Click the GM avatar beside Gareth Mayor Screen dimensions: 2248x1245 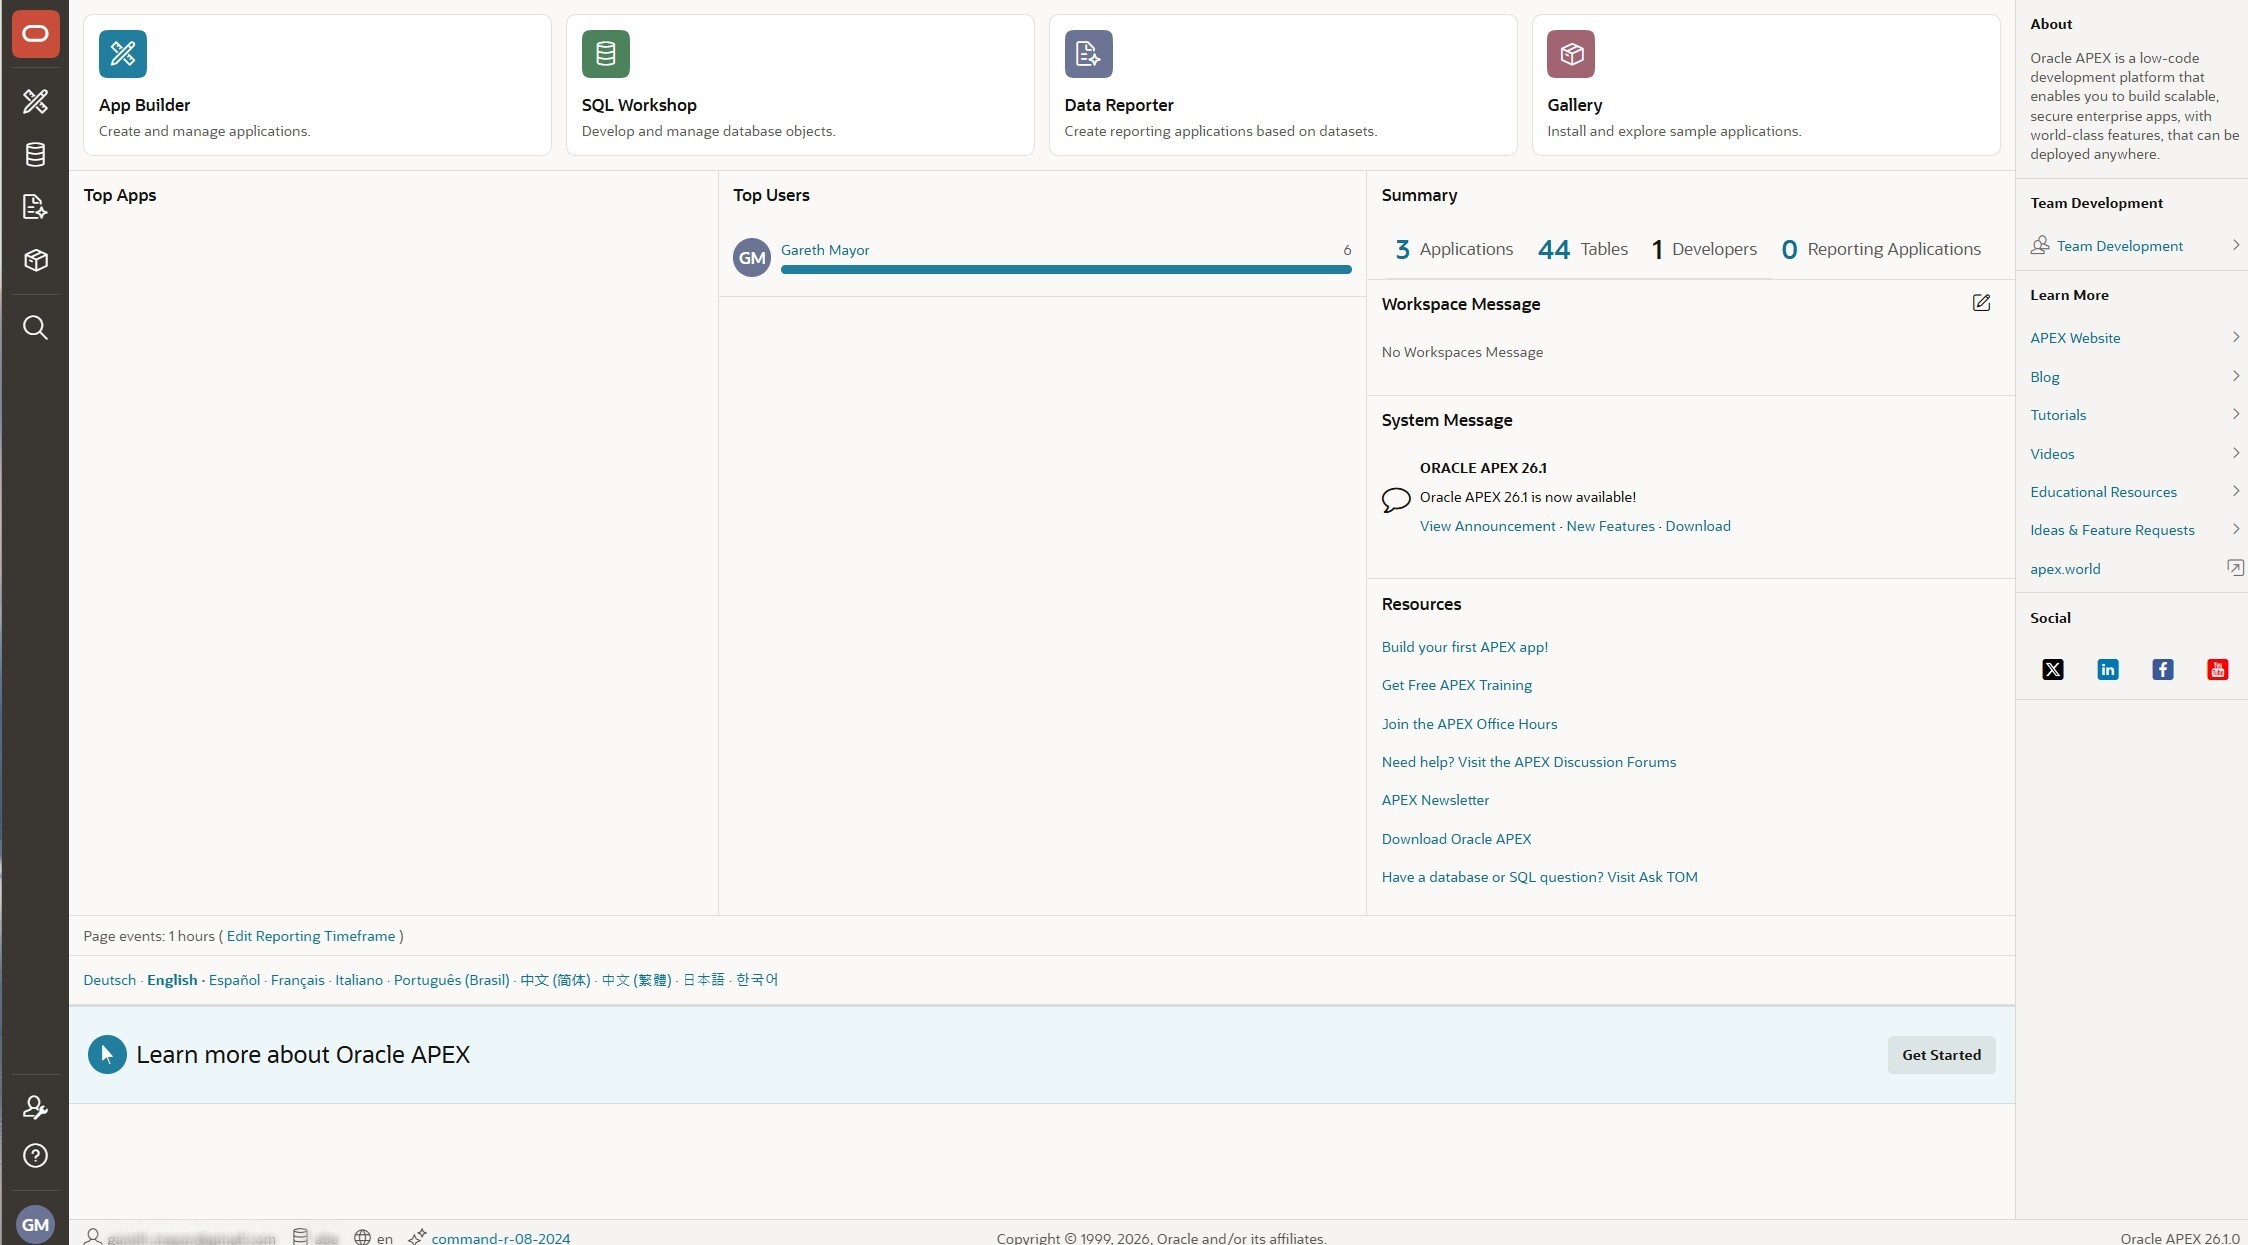point(752,258)
